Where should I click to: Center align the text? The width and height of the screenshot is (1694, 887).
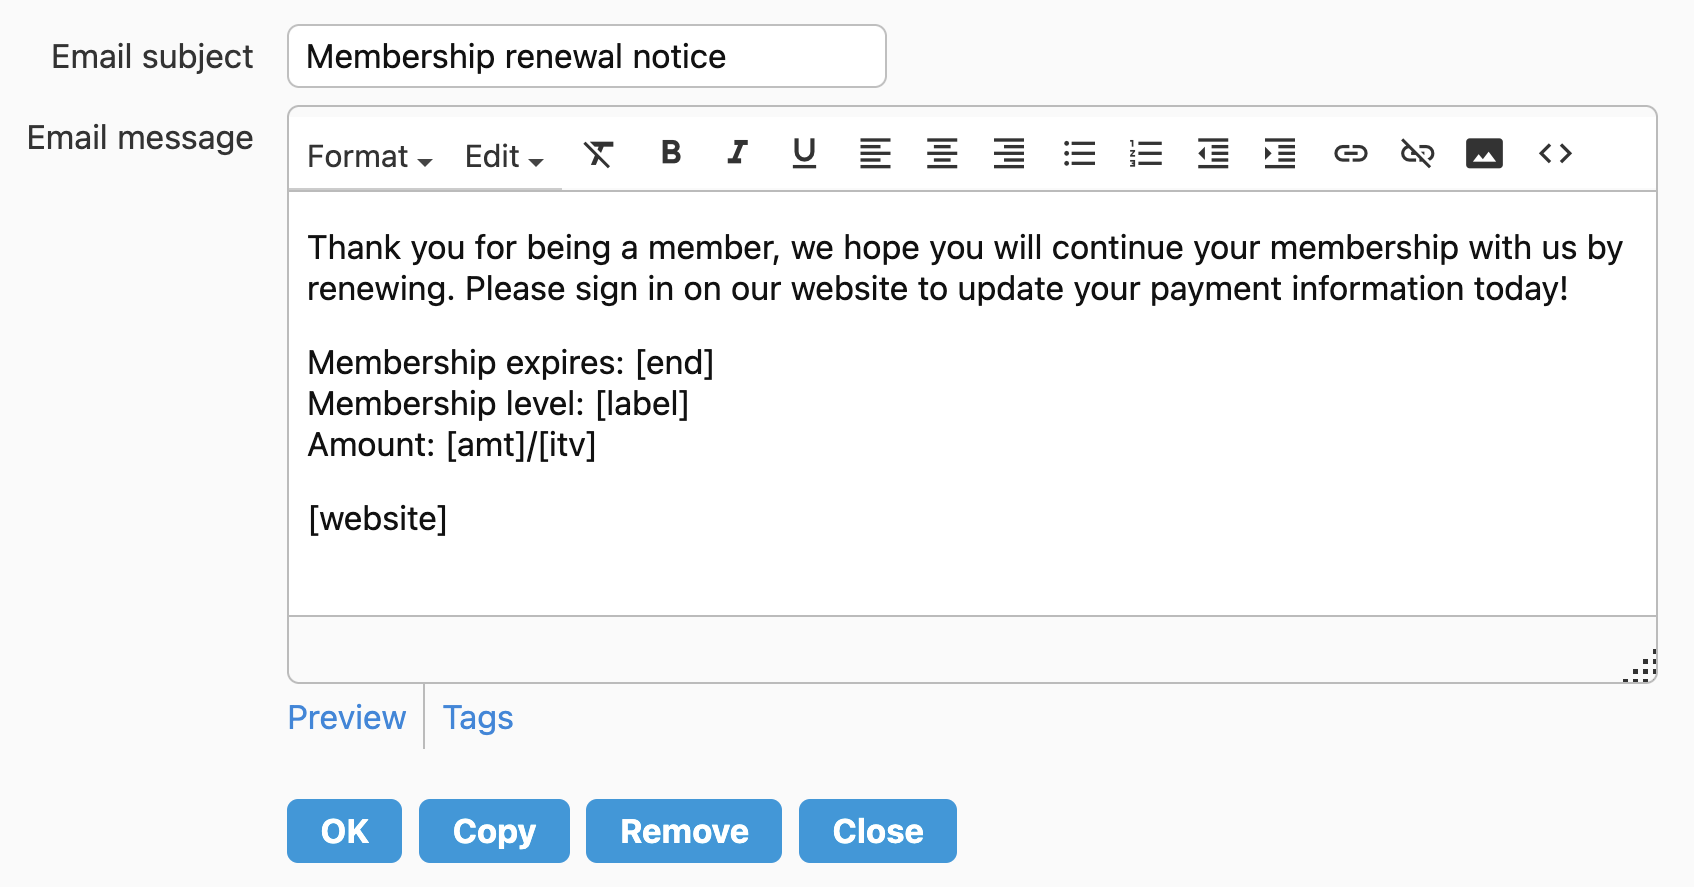942,154
